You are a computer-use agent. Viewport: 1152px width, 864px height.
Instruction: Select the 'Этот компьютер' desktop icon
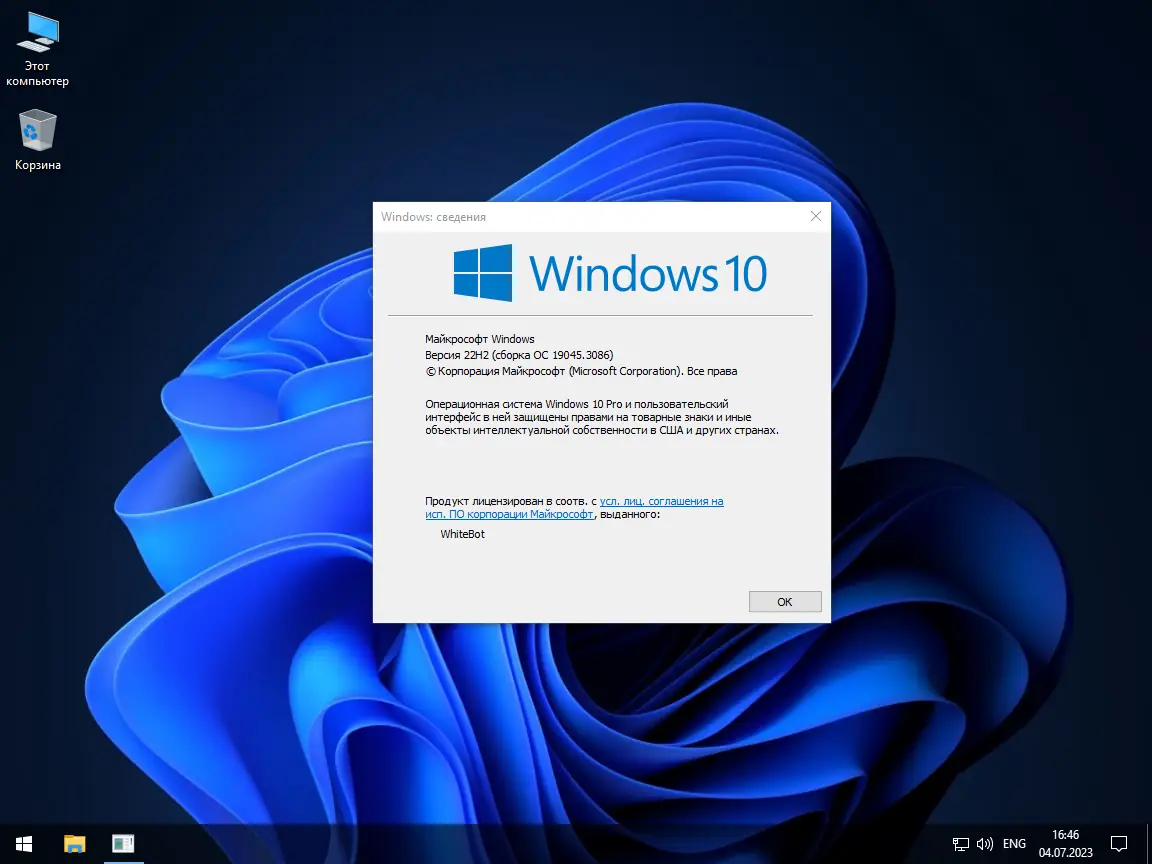(37, 50)
